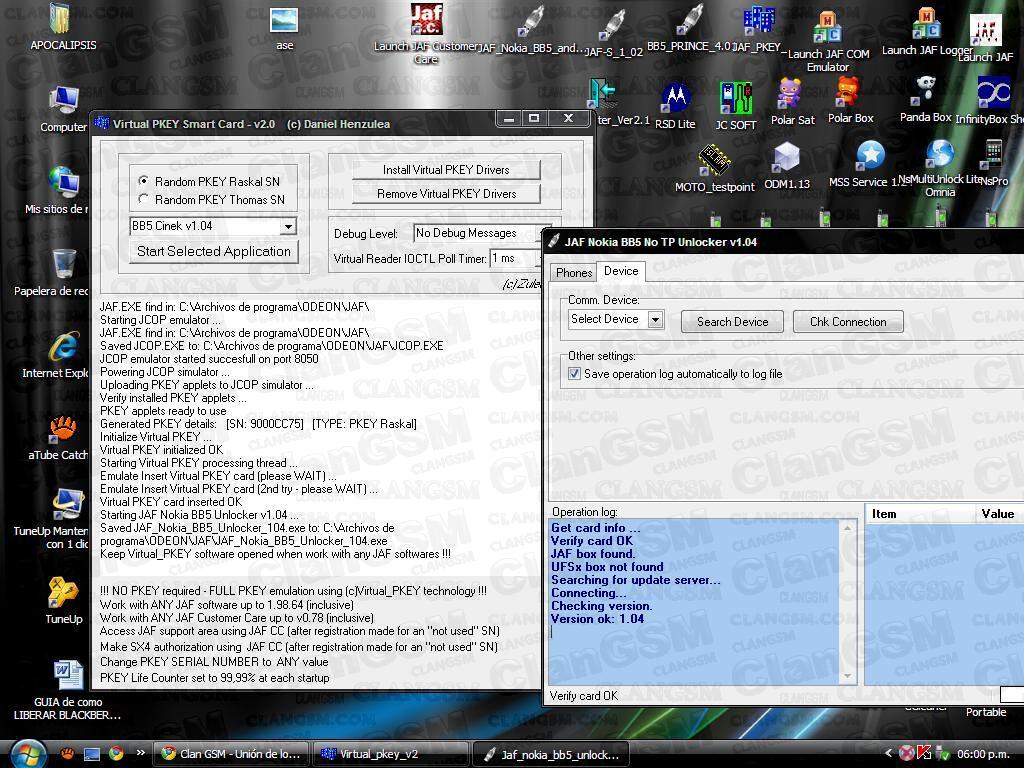The width and height of the screenshot is (1024, 768).
Task: Open the 'ase' image icon on desktop
Action: 284,21
